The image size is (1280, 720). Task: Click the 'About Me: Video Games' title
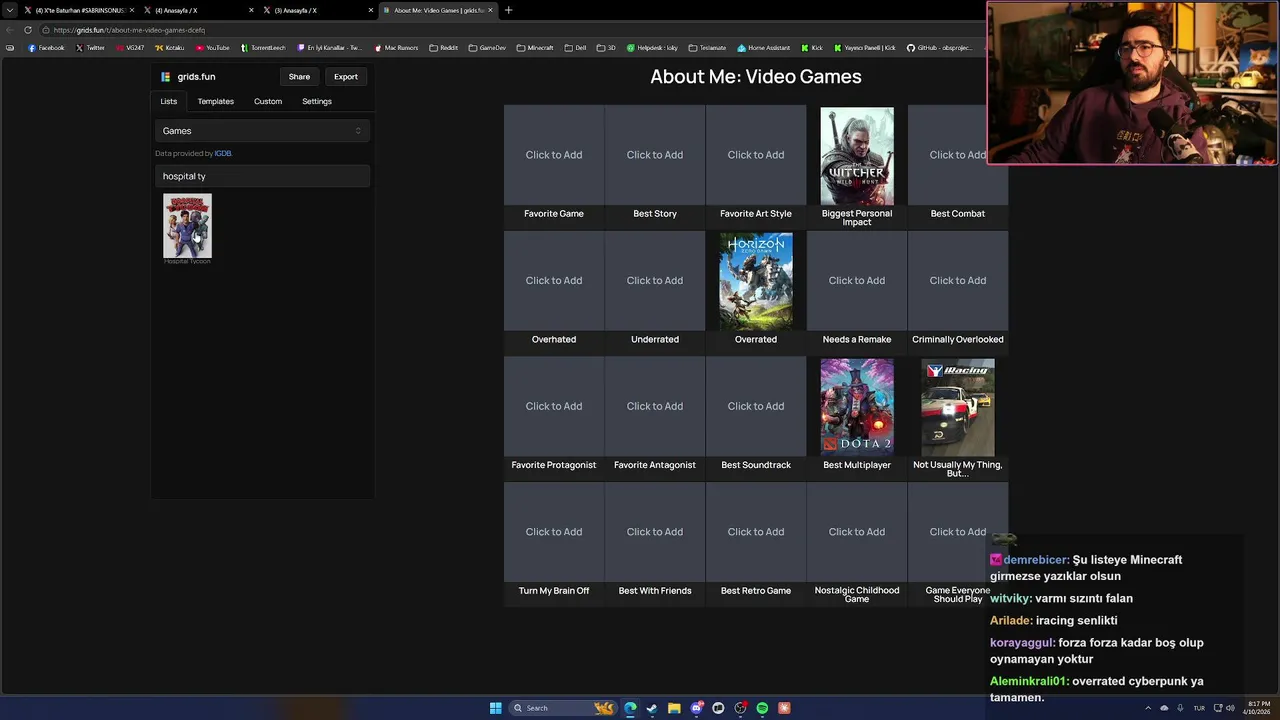(x=756, y=76)
